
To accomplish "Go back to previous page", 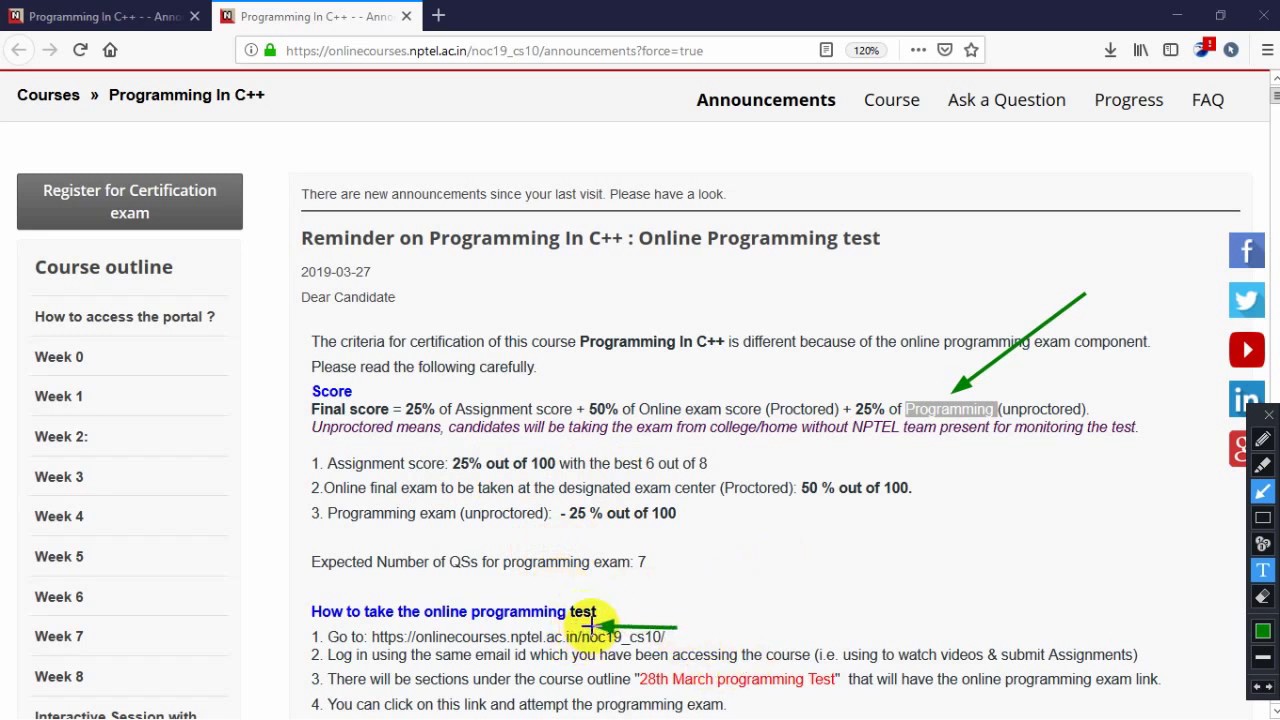I will [19, 50].
